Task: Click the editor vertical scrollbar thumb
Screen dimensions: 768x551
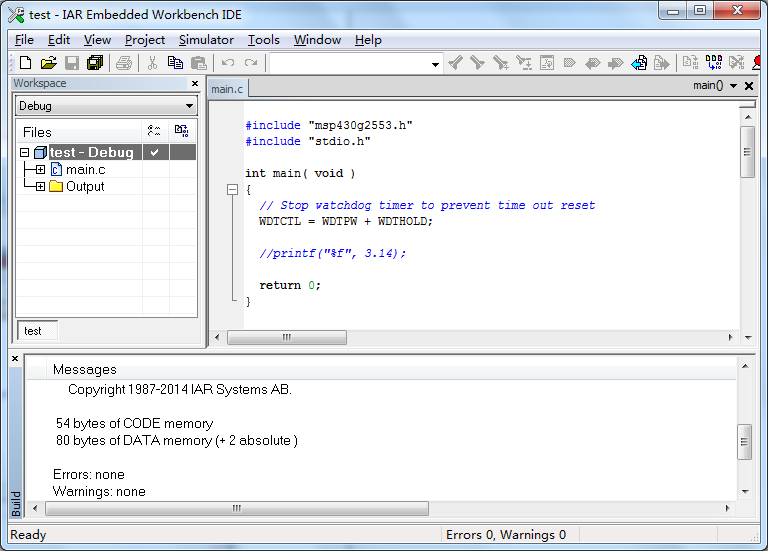Action: (x=747, y=152)
